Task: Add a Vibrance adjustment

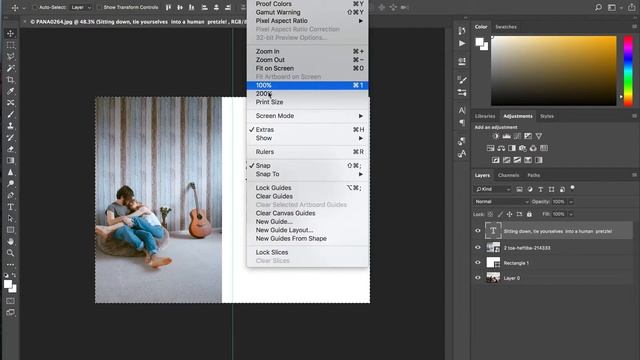Action: point(539,136)
